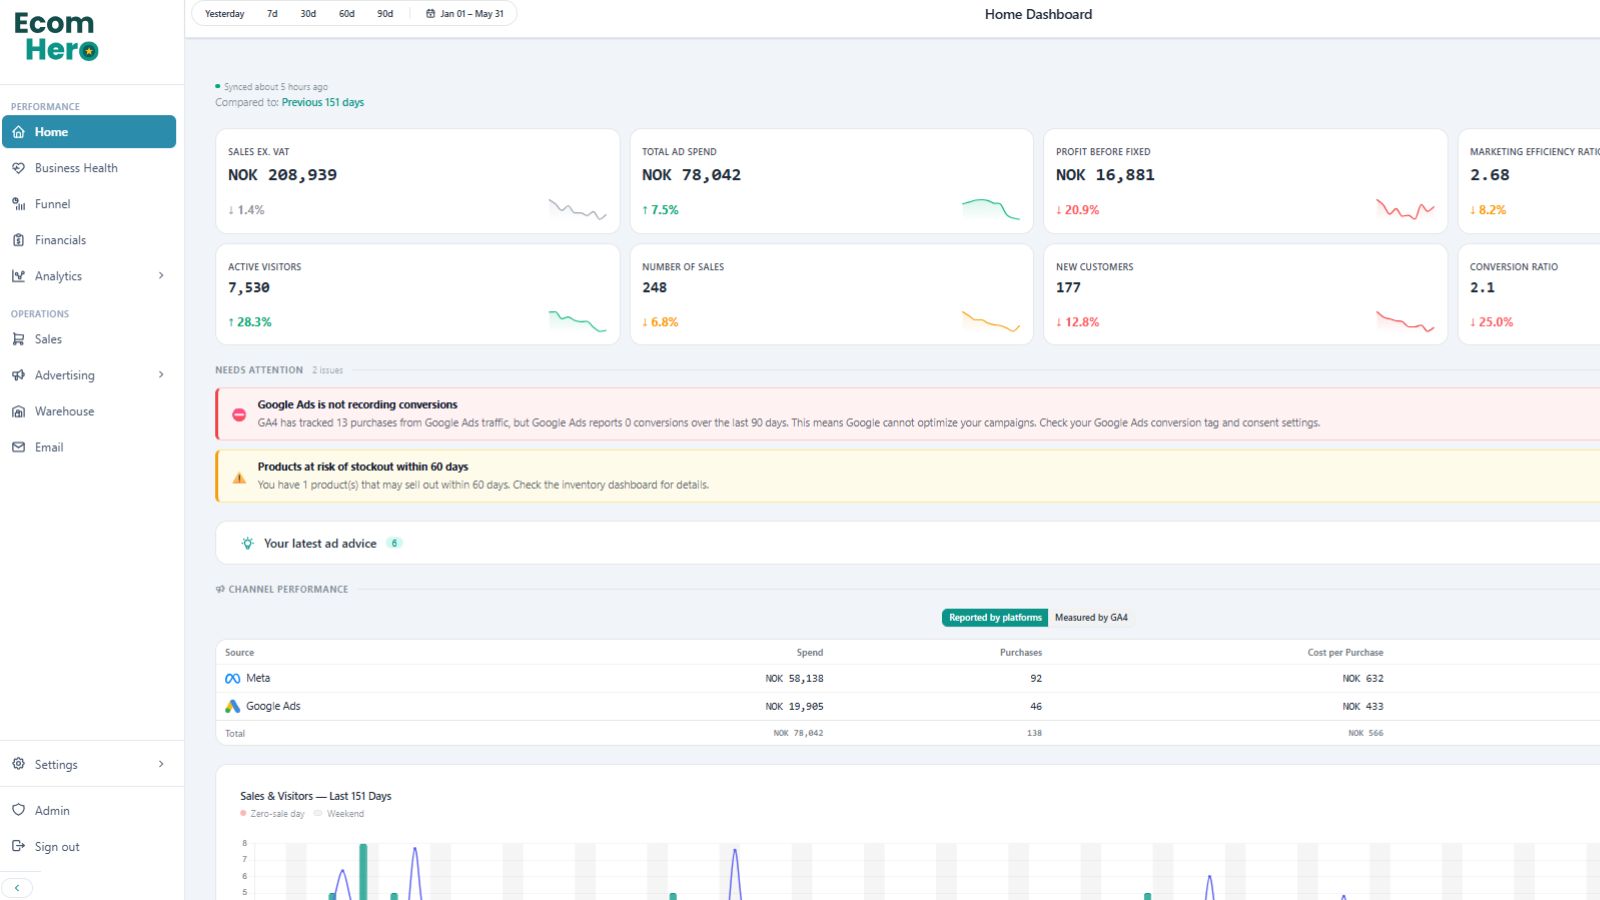Image resolution: width=1600 pixels, height=900 pixels.
Task: Open Funnel via its sidebar icon
Action: pyautogui.click(x=18, y=204)
